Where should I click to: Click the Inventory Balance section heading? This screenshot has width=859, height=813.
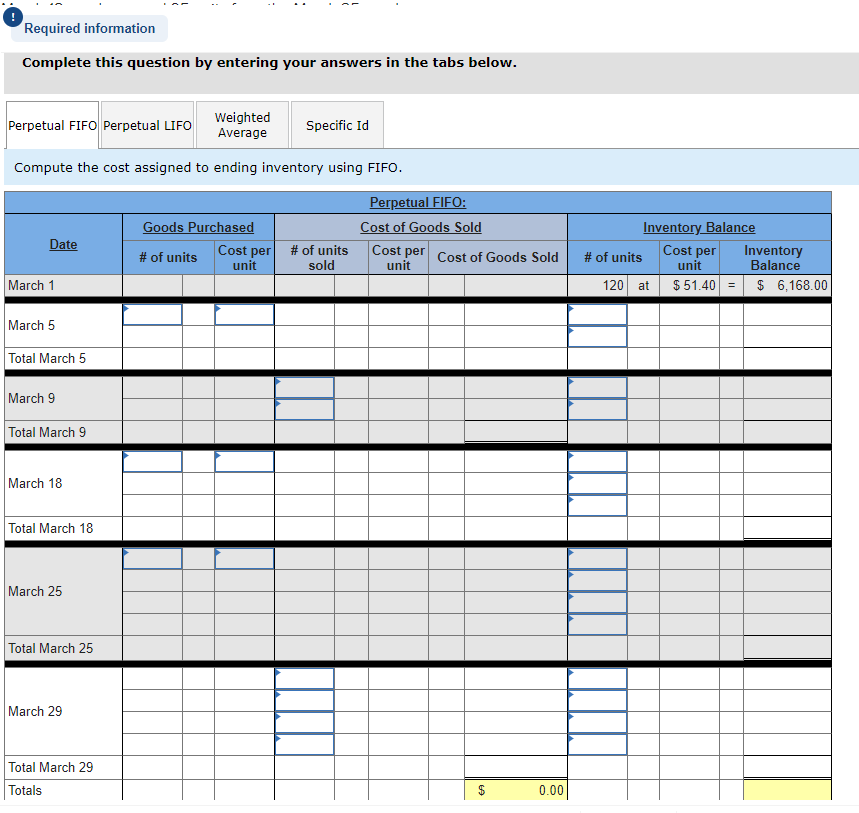pos(699,227)
